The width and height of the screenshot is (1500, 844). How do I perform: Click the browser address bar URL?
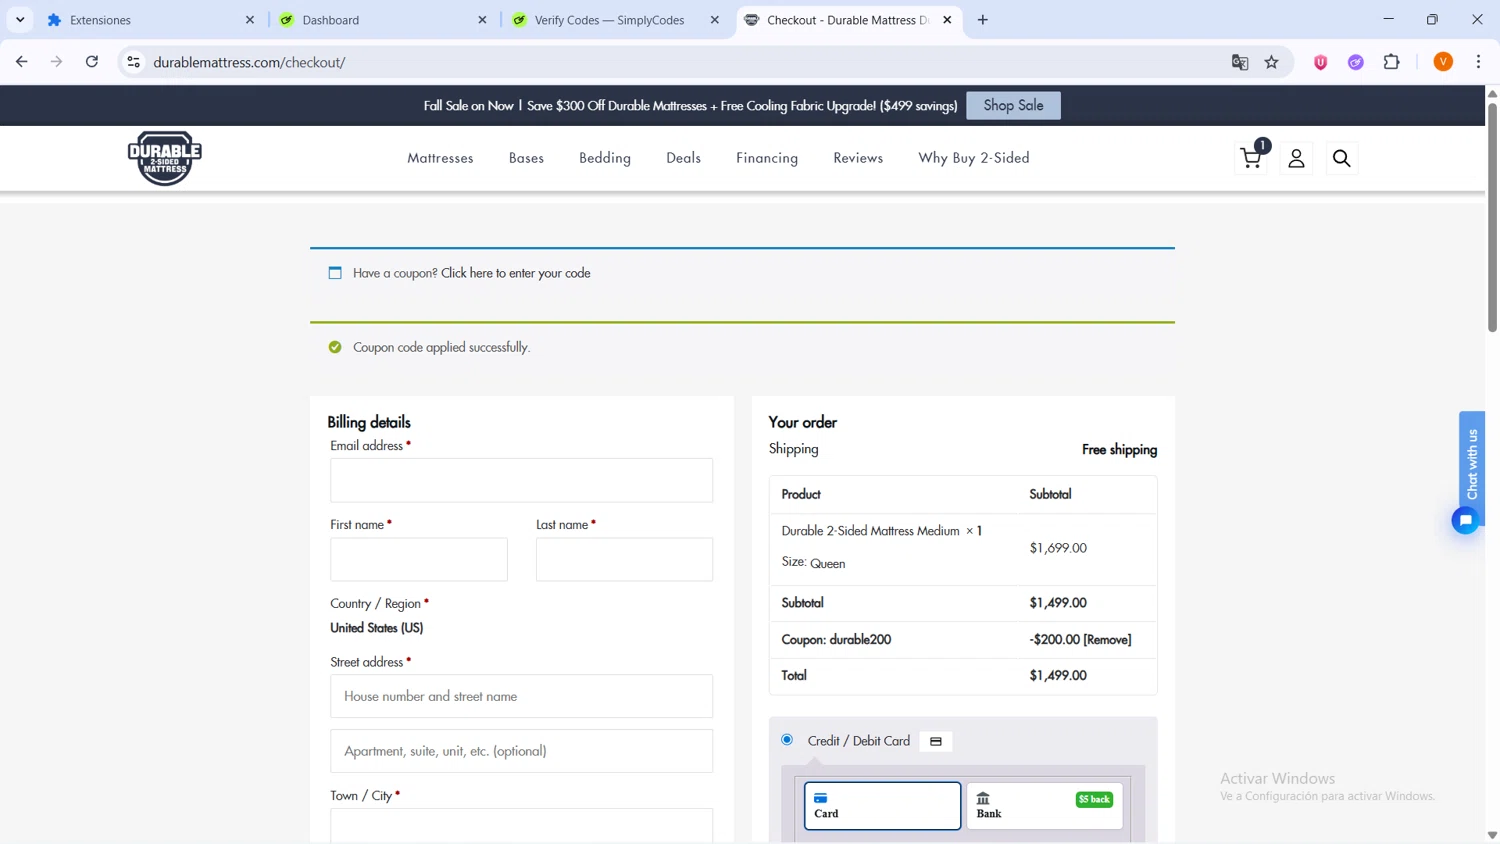point(250,62)
